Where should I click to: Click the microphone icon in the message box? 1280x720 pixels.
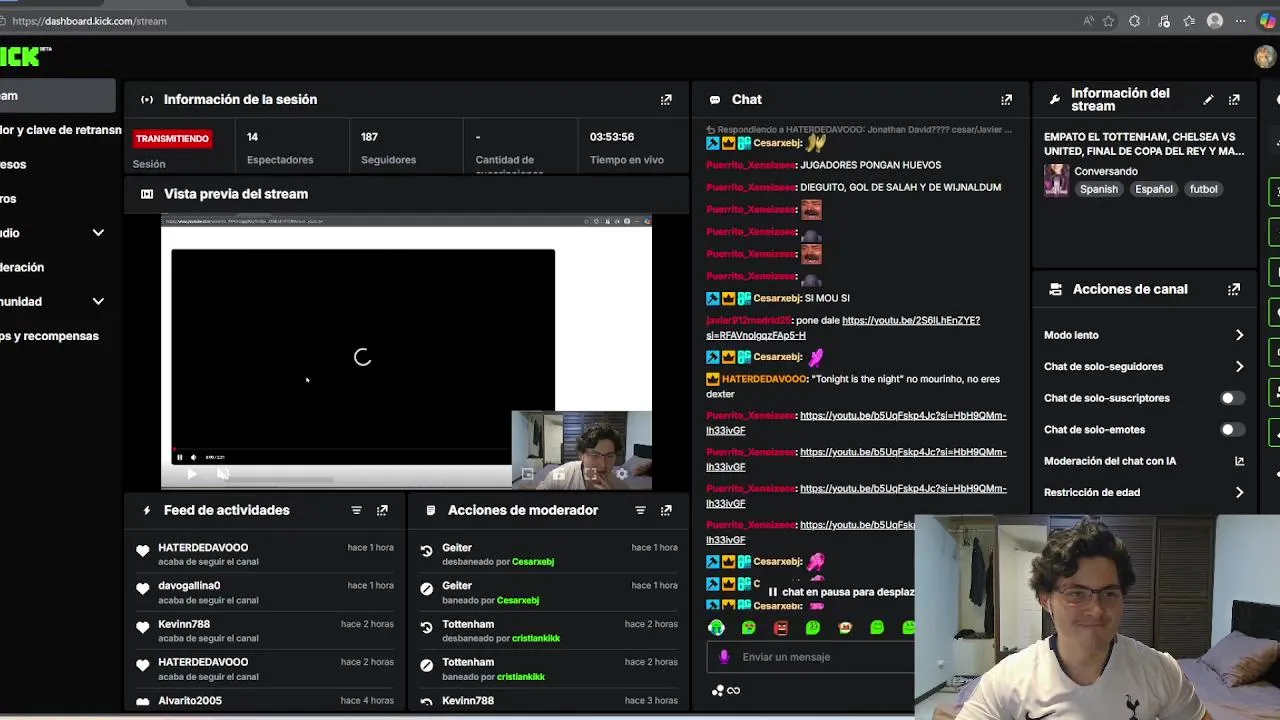click(x=724, y=657)
